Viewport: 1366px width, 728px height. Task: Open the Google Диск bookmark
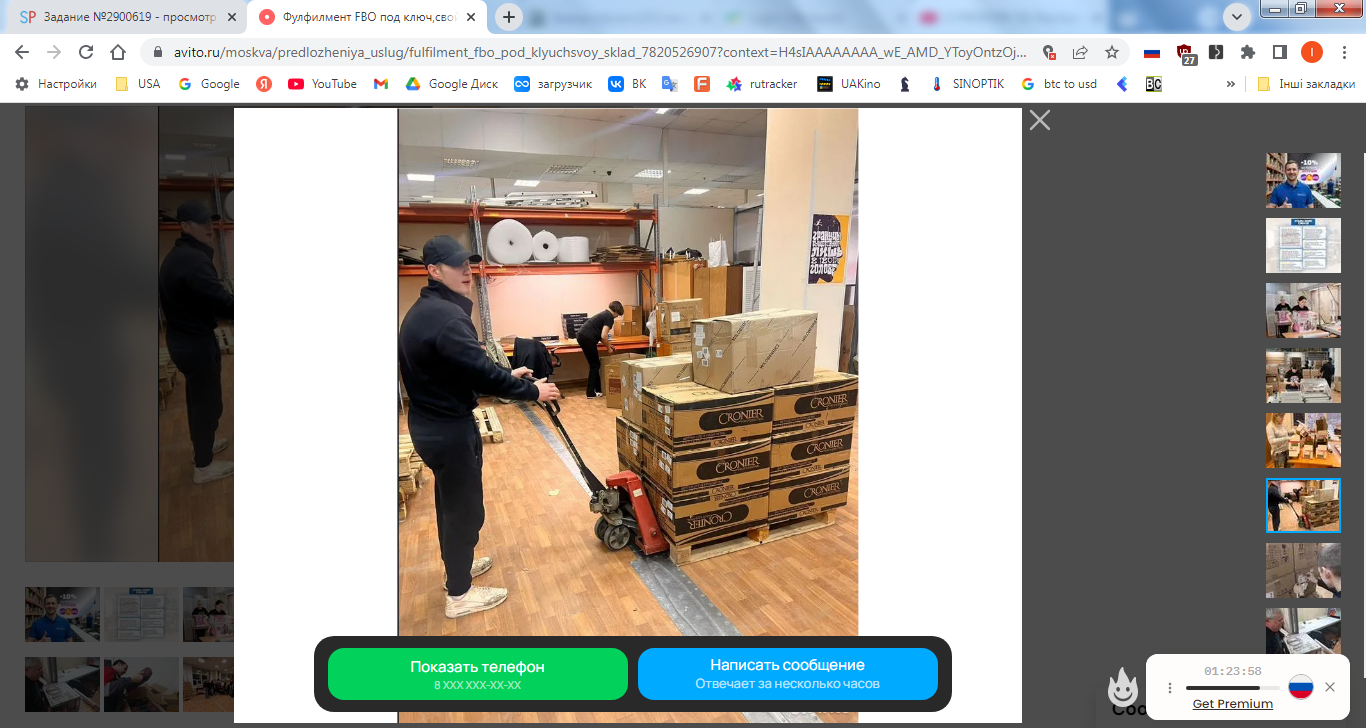(452, 84)
